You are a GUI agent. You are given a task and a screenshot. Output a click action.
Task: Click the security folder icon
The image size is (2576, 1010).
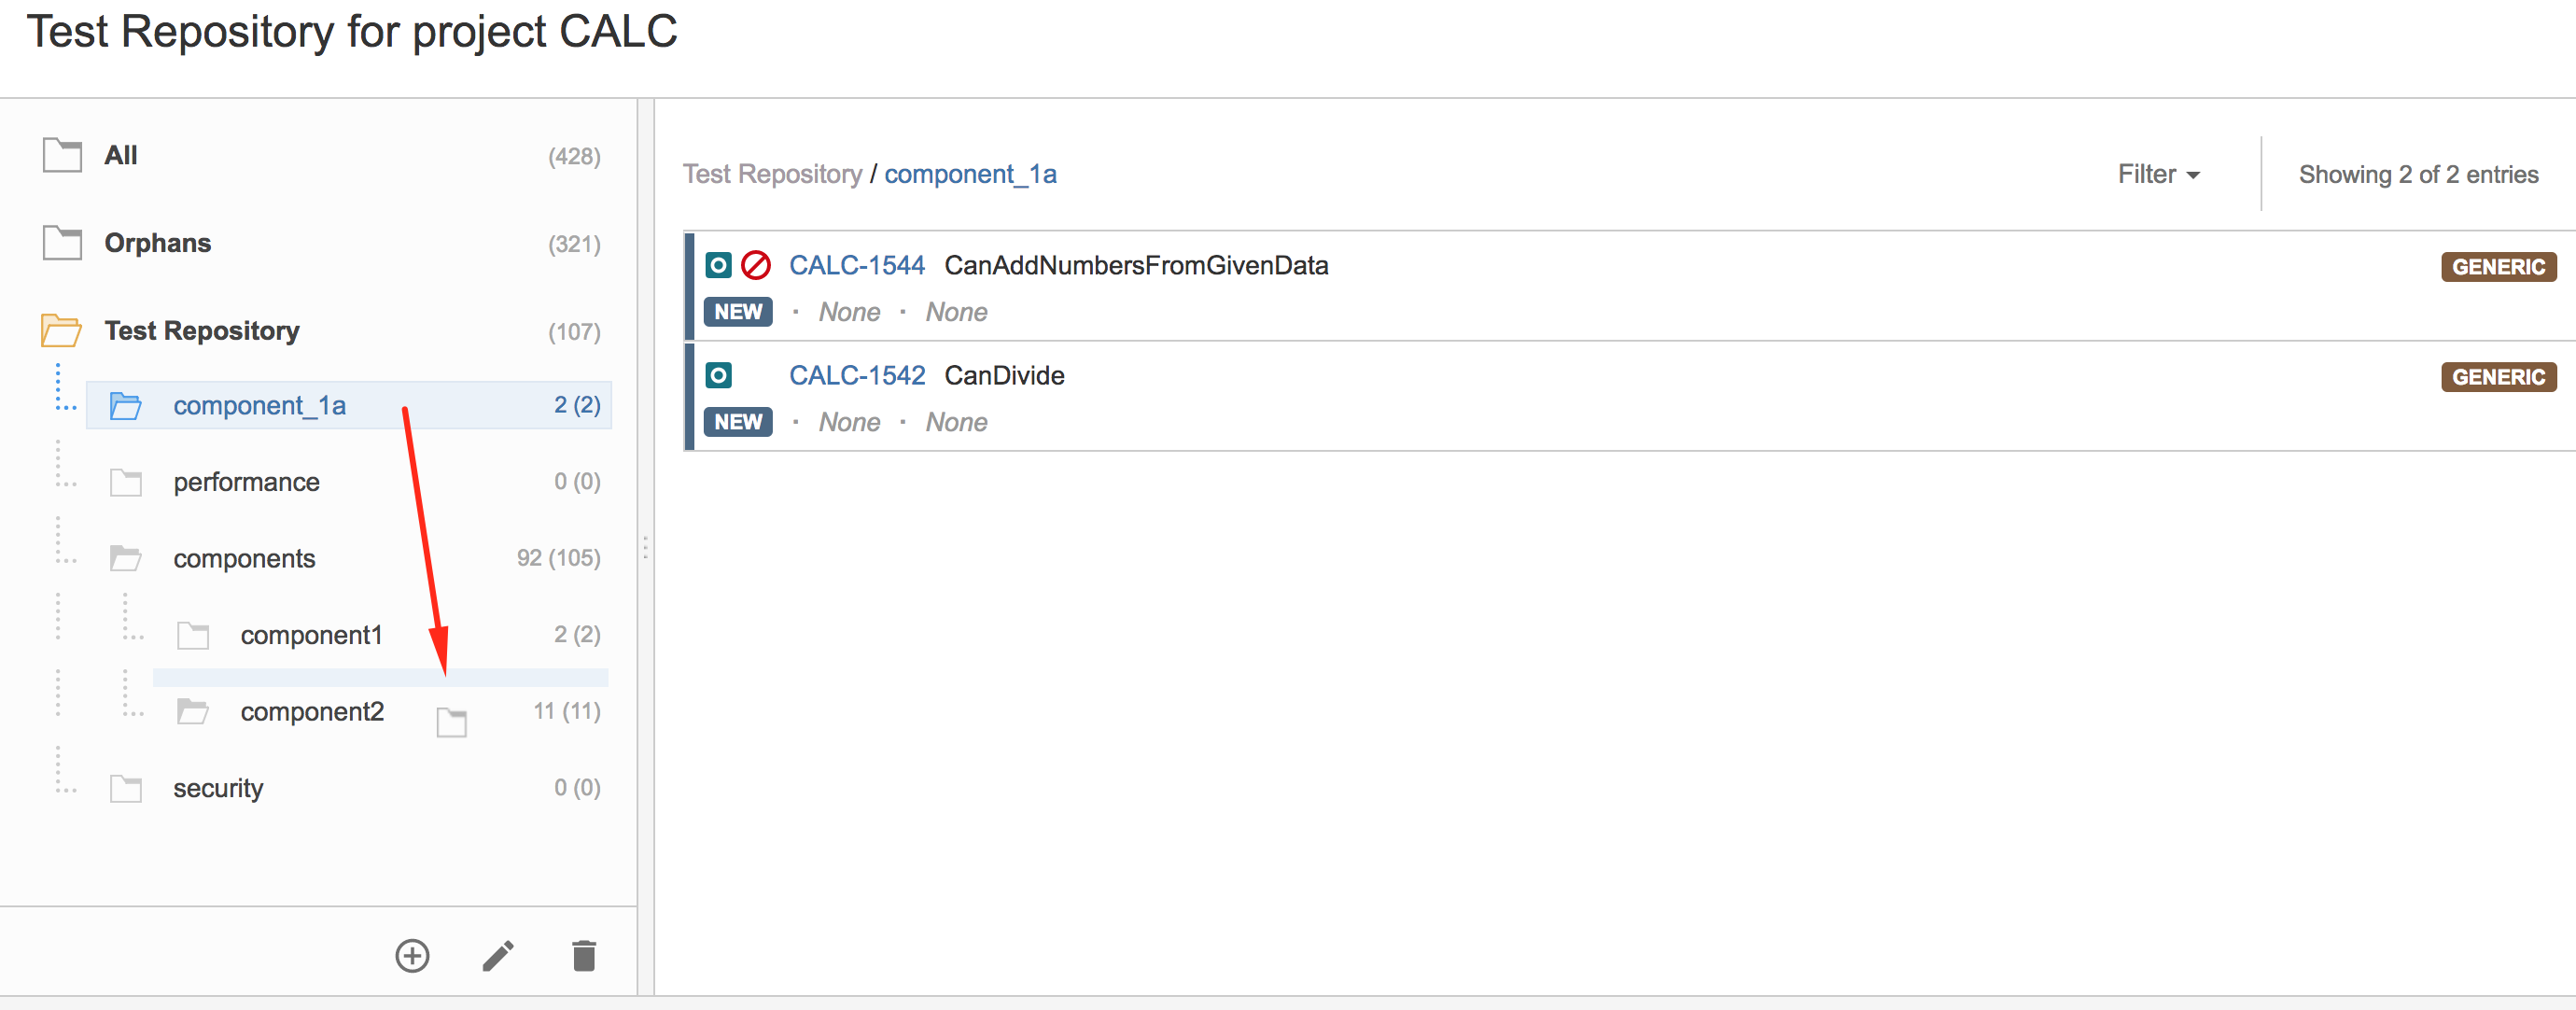tap(125, 788)
